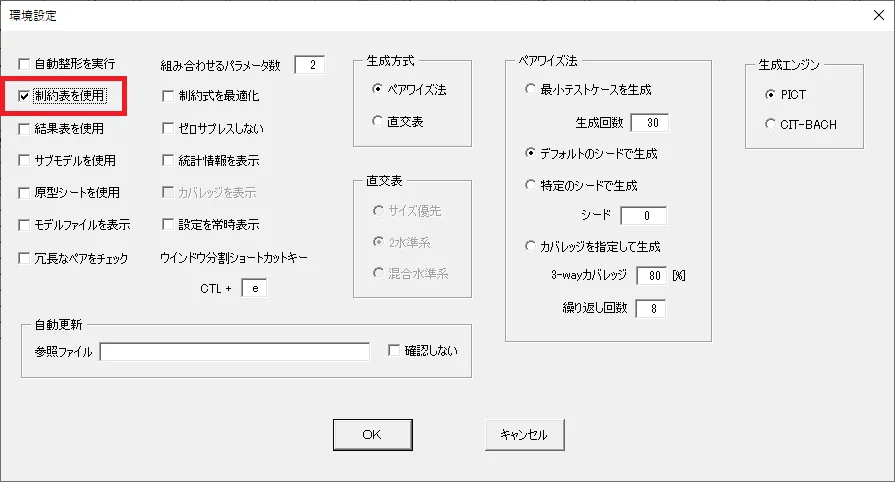The height and width of the screenshot is (482, 895).
Task: Click the キャンセル button
Action: 523,435
